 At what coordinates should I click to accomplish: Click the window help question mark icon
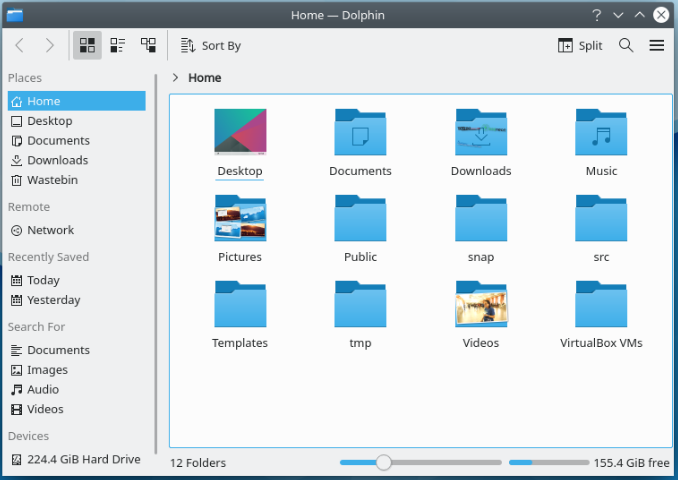coord(597,15)
